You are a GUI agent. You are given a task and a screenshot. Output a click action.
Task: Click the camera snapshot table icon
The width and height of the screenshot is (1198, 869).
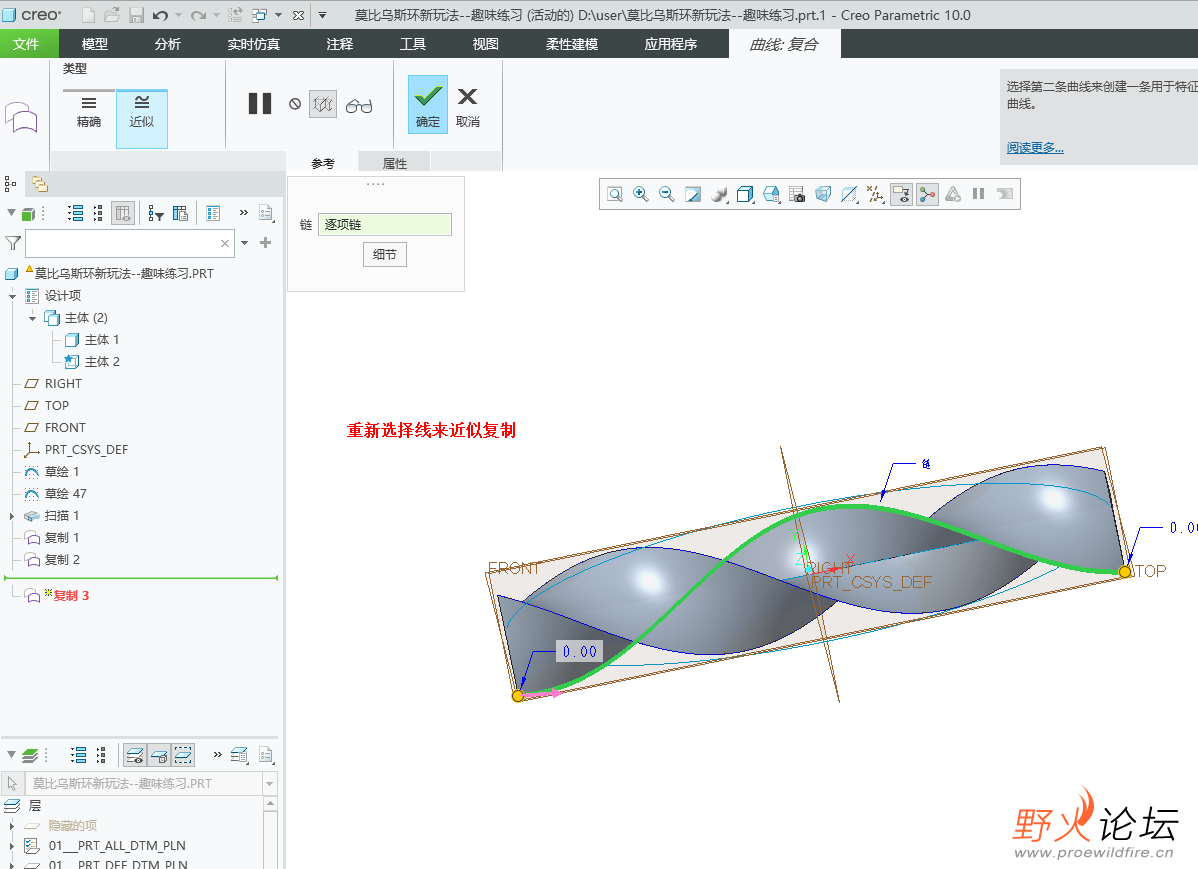pyautogui.click(x=797, y=194)
